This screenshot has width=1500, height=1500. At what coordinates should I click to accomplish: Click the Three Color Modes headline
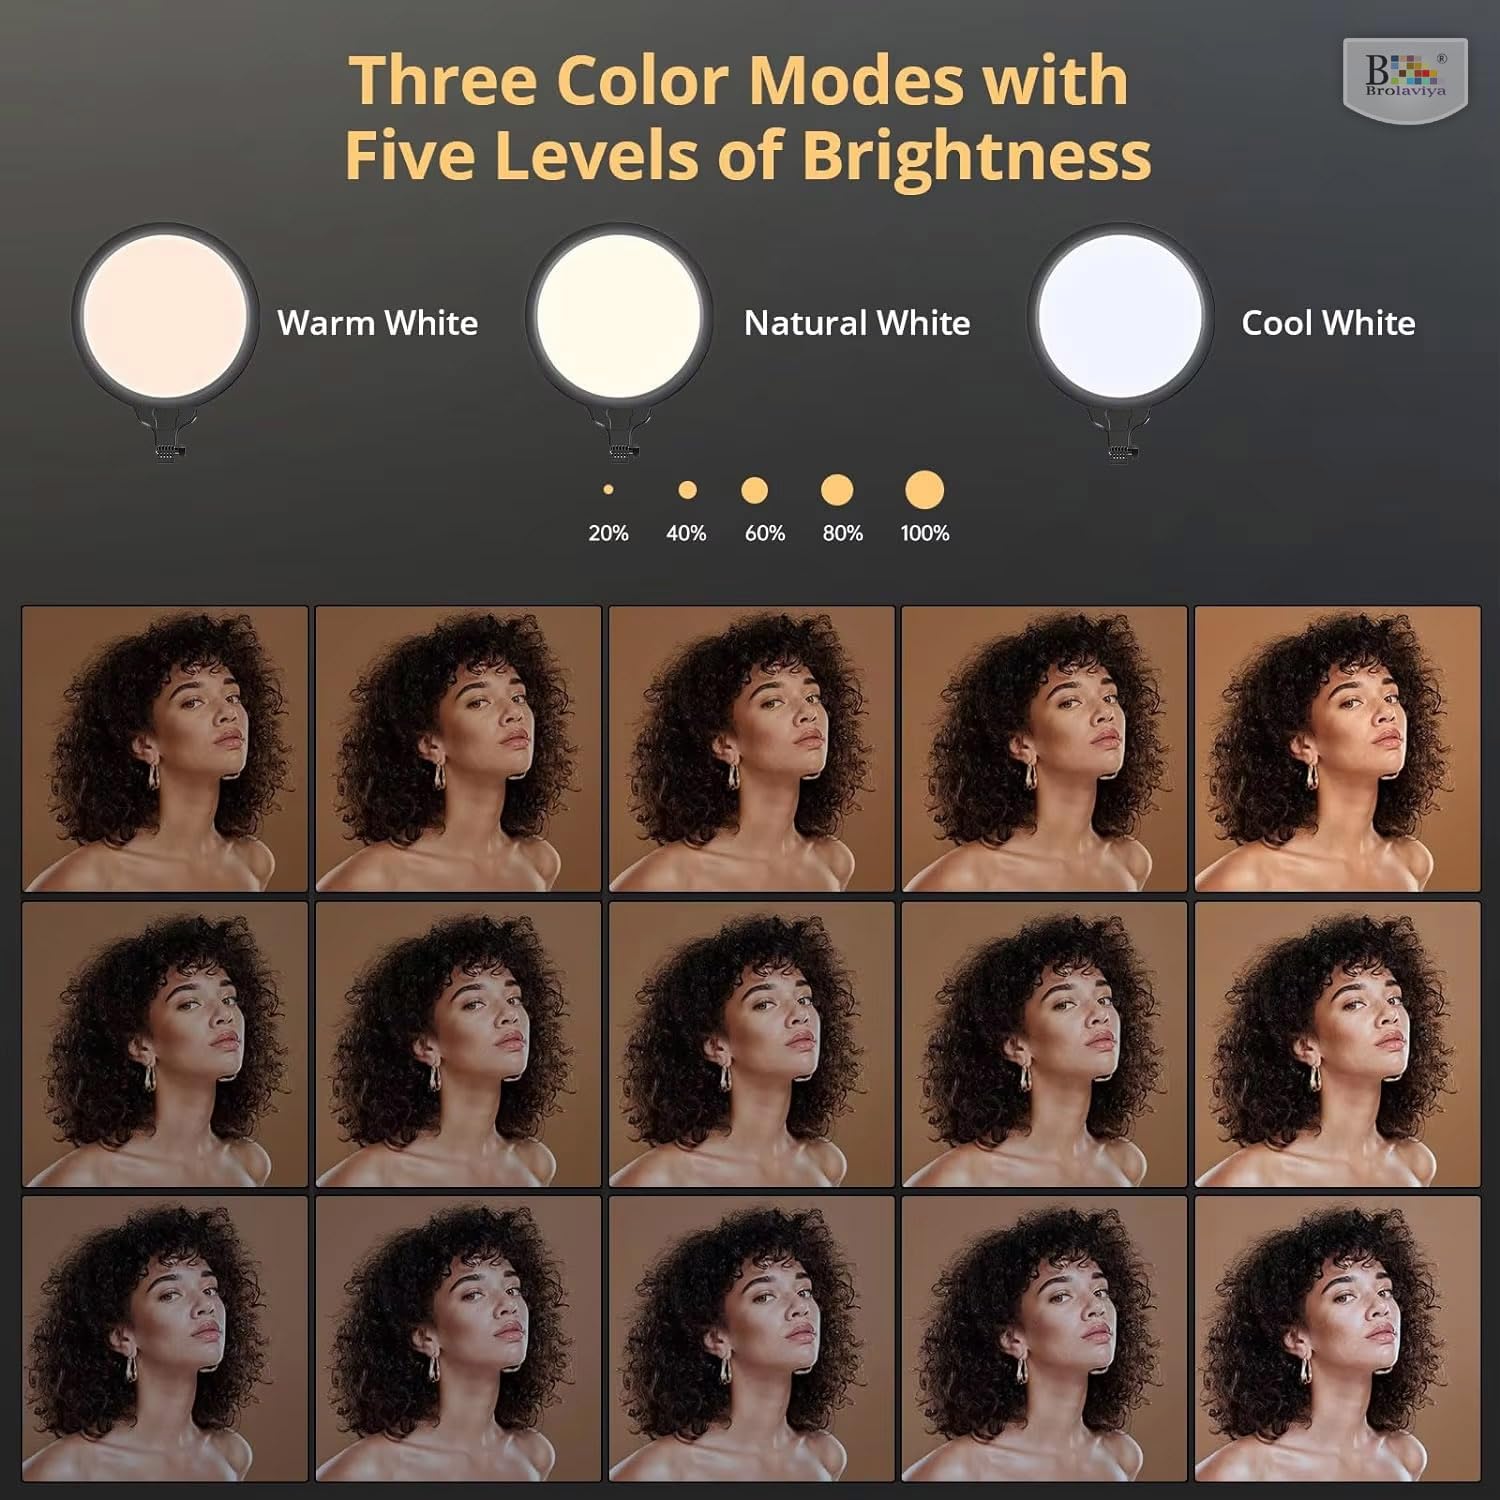[x=748, y=117]
